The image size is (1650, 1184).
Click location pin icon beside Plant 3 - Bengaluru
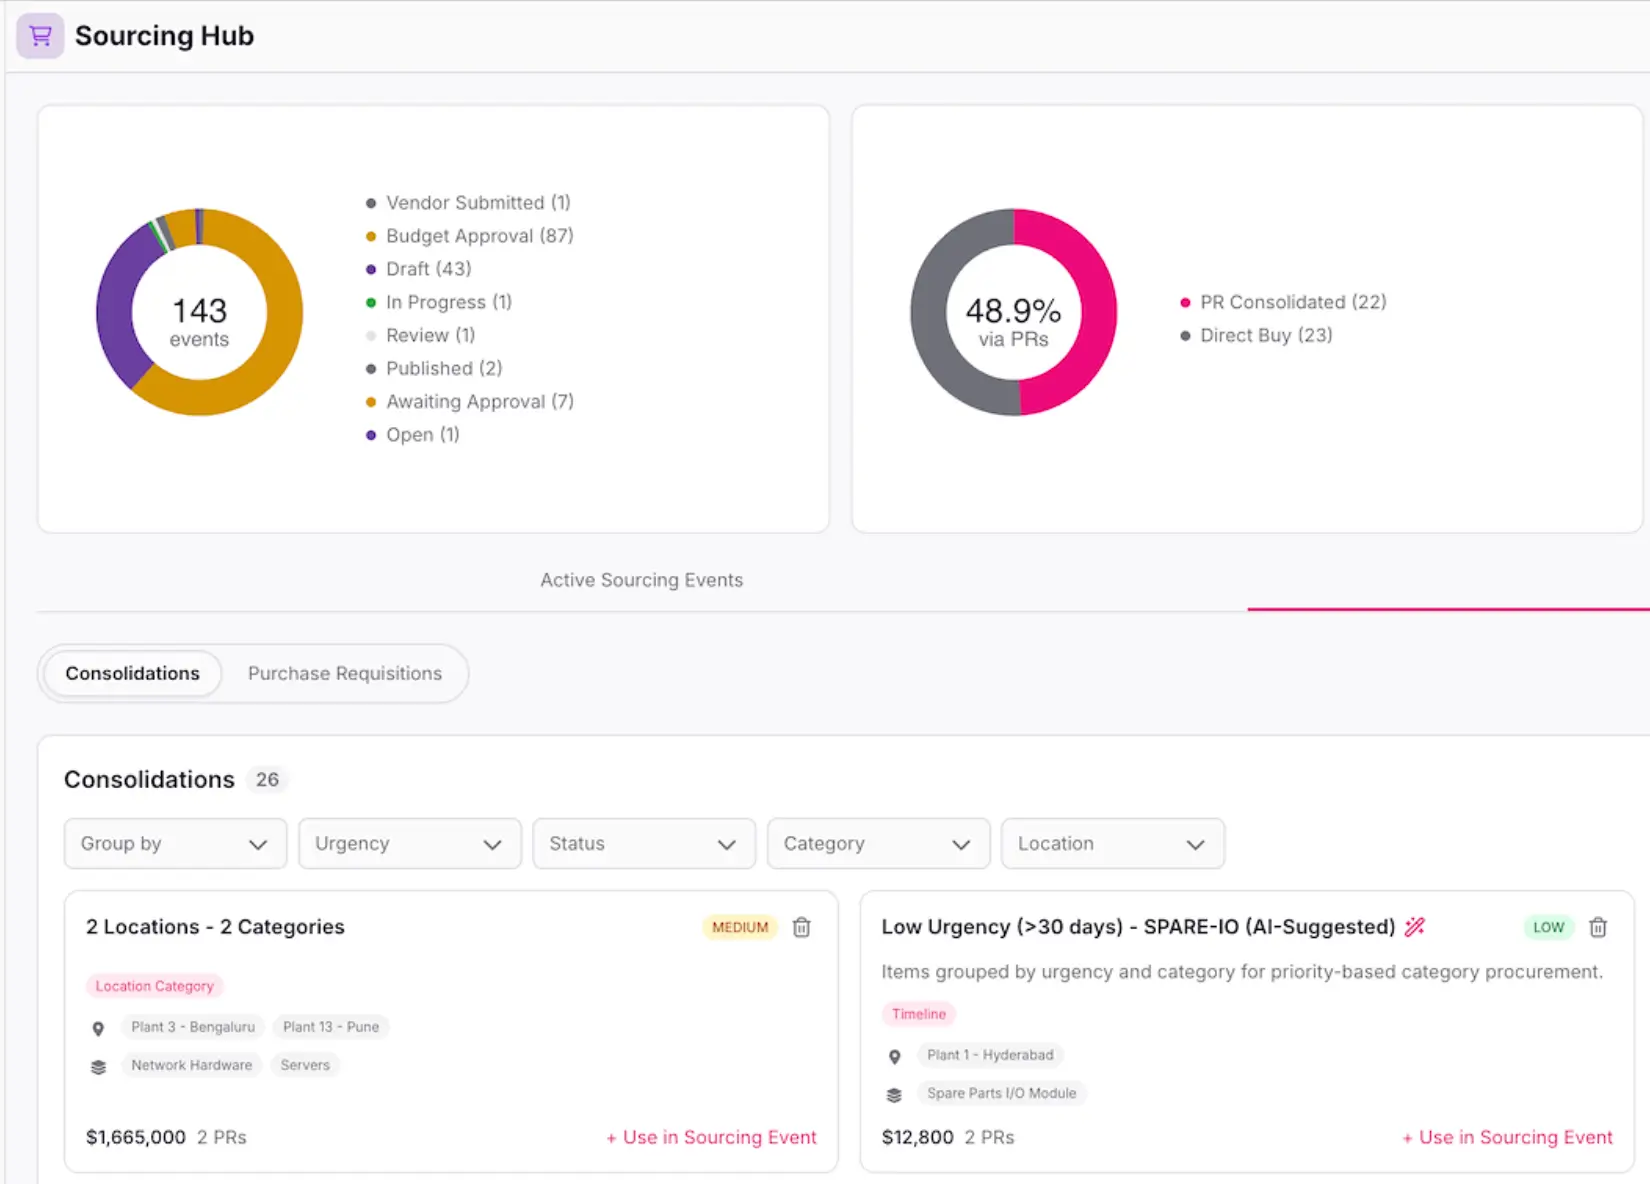pos(98,1028)
